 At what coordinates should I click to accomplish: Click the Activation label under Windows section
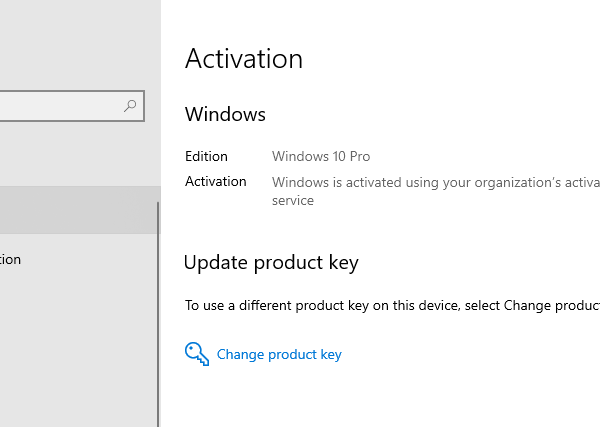pyautogui.click(x=215, y=181)
